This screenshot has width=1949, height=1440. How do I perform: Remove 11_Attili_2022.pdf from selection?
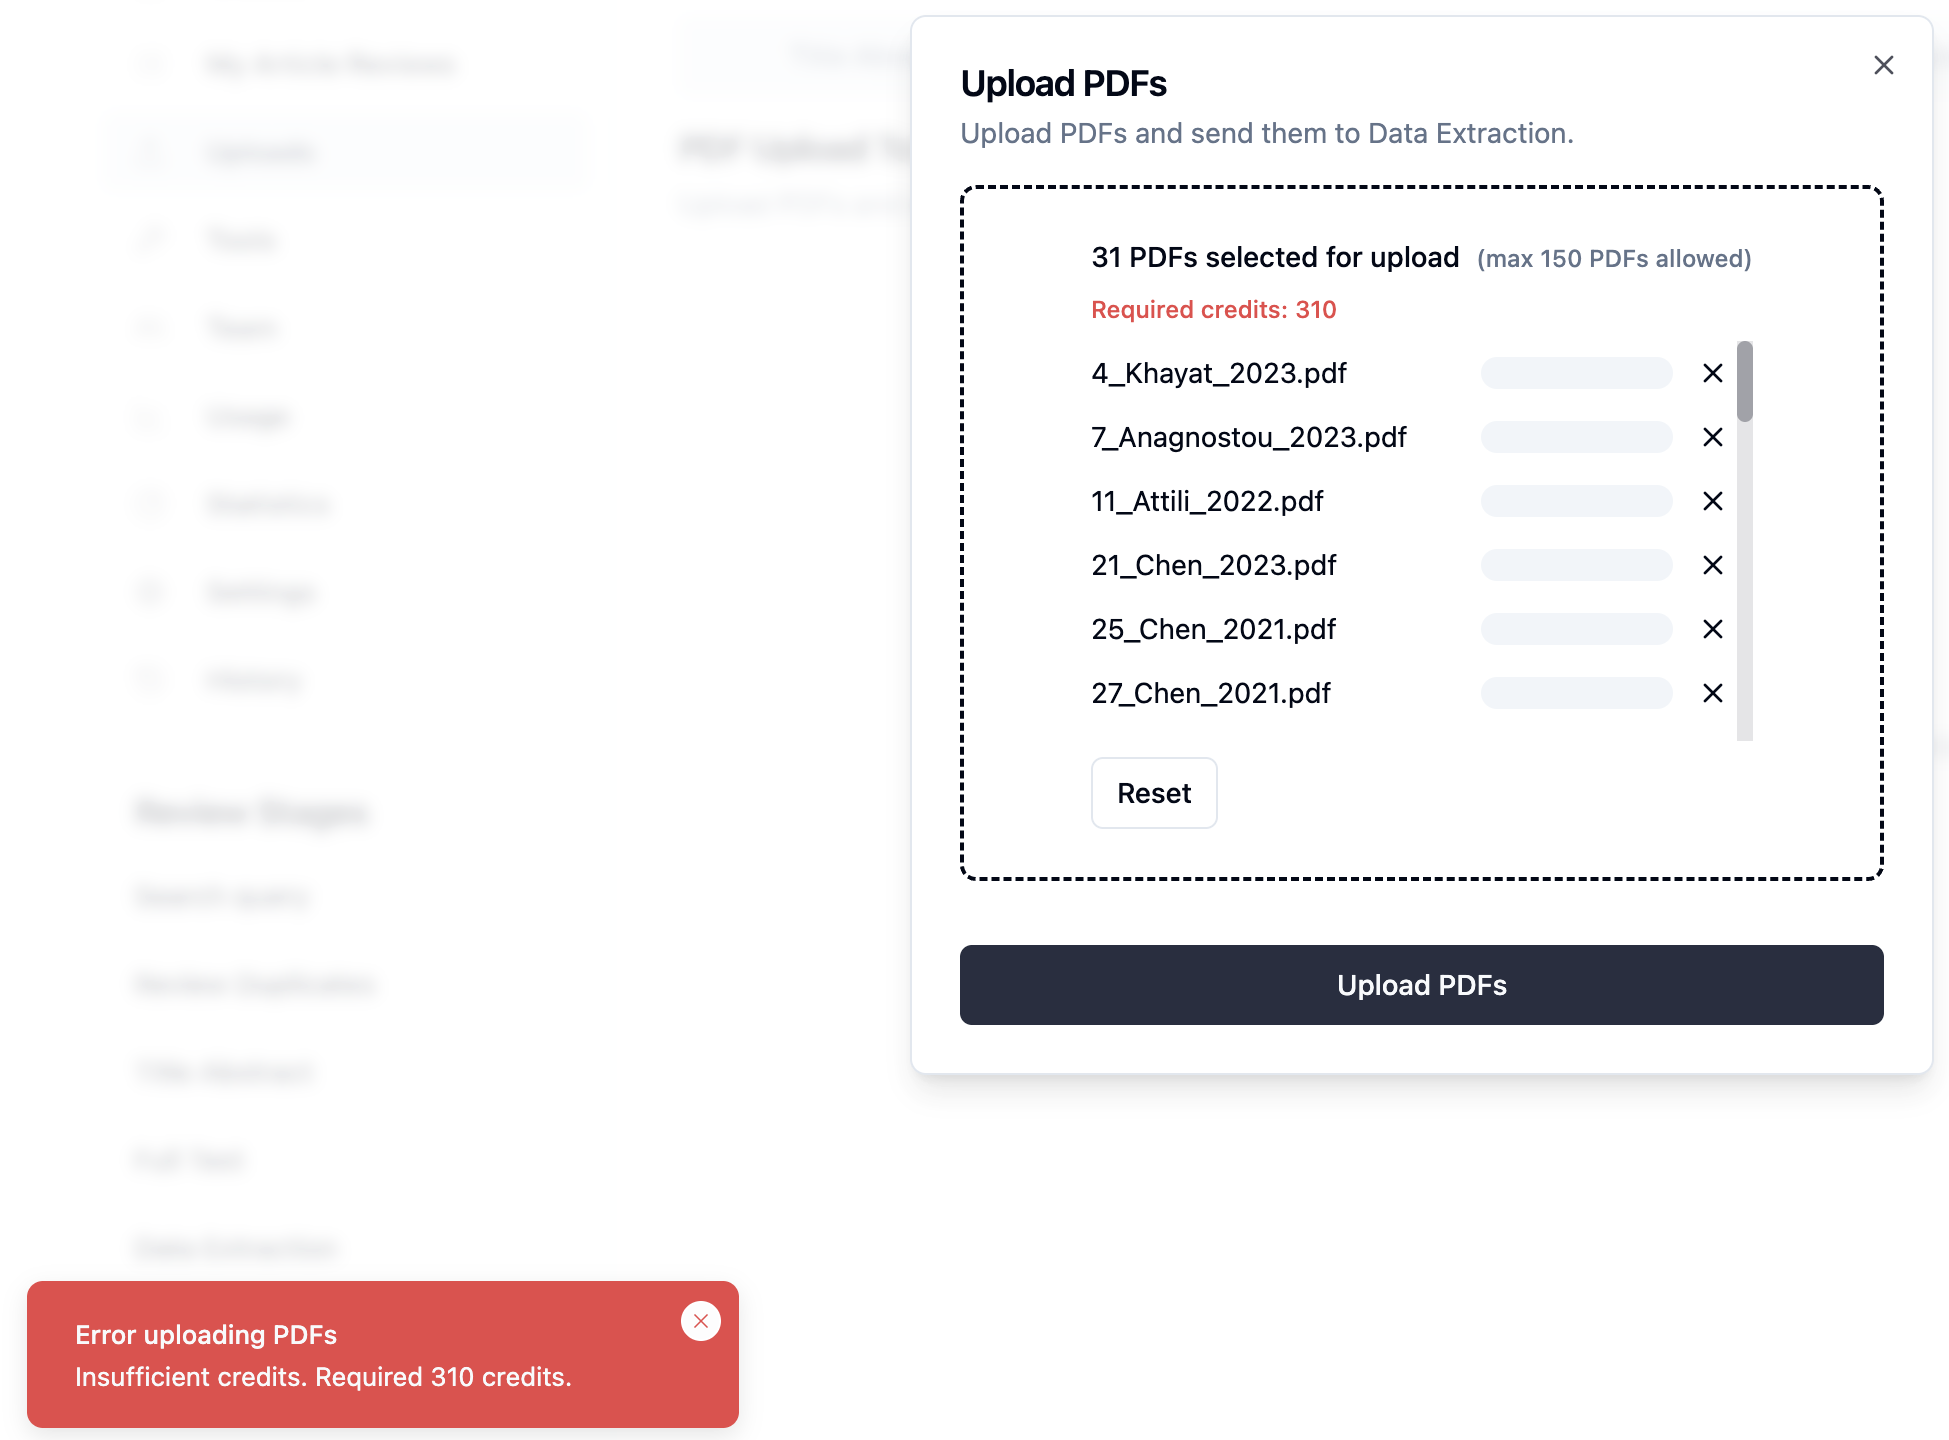point(1712,501)
